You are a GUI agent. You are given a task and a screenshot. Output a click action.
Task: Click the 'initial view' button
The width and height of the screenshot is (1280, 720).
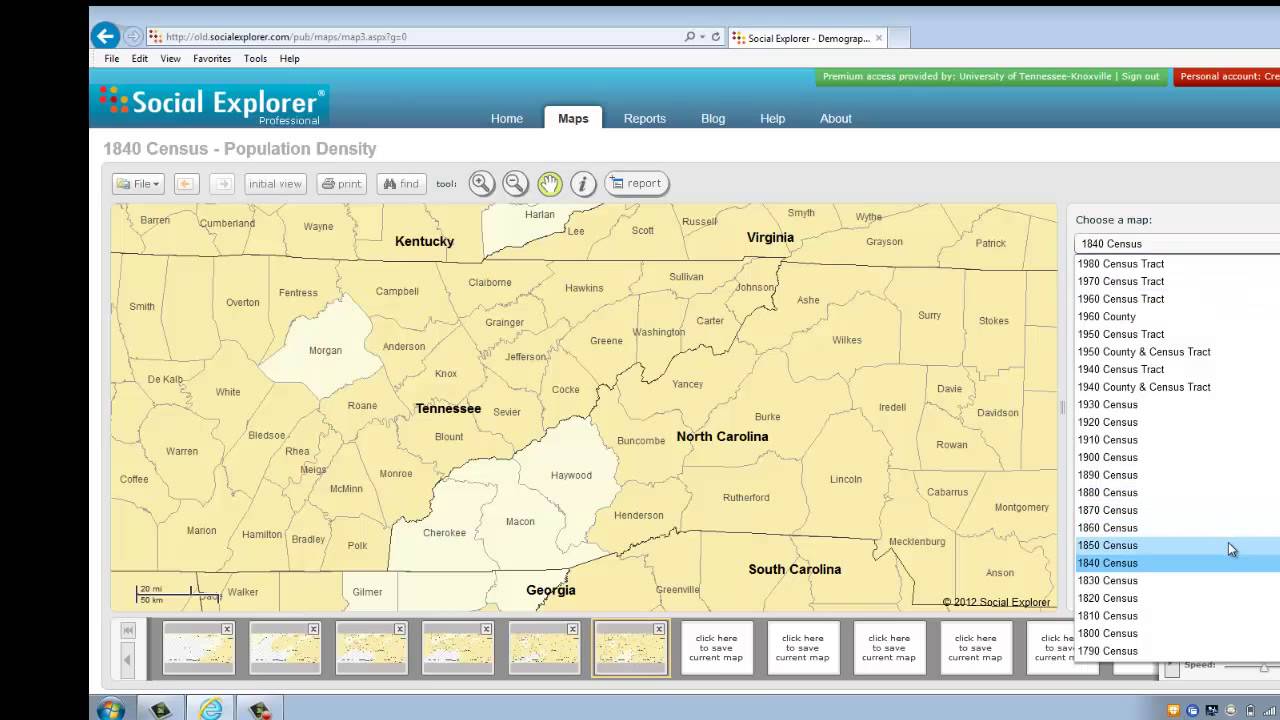coord(275,184)
